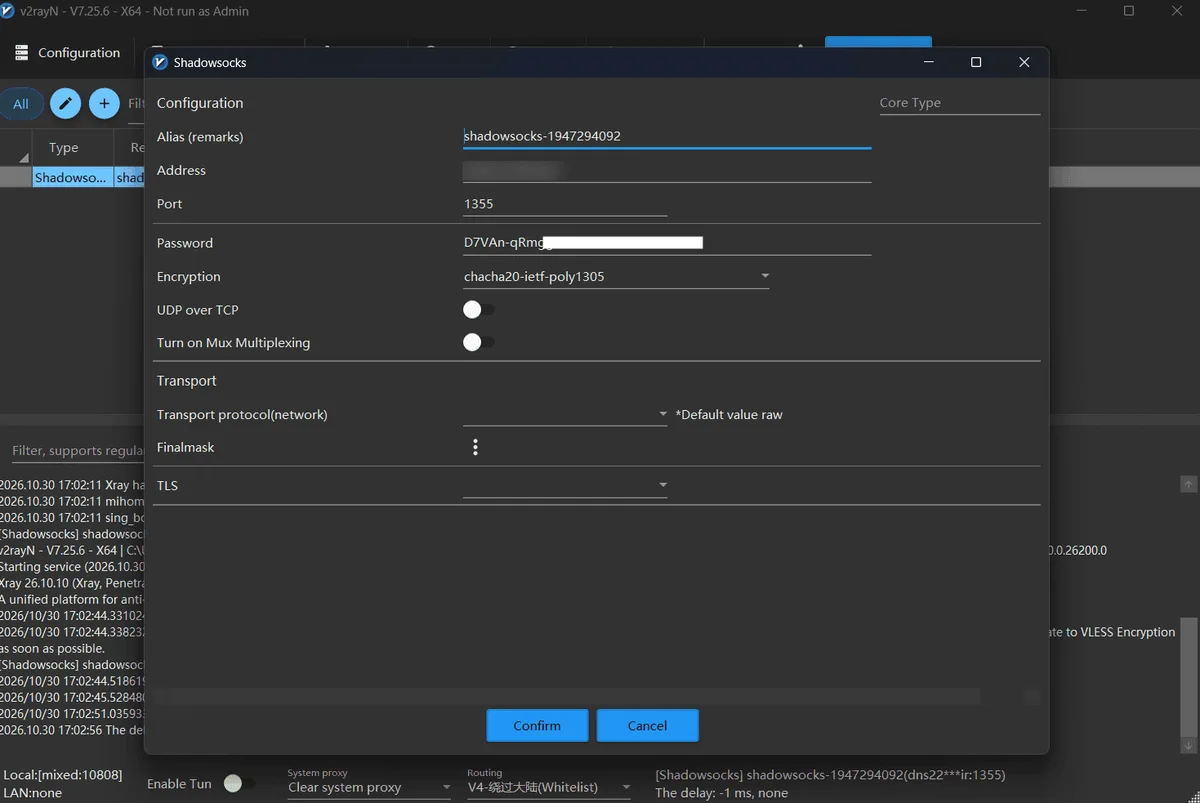The width and height of the screenshot is (1200, 803).
Task: Click the Password input field
Action: [x=667, y=243]
